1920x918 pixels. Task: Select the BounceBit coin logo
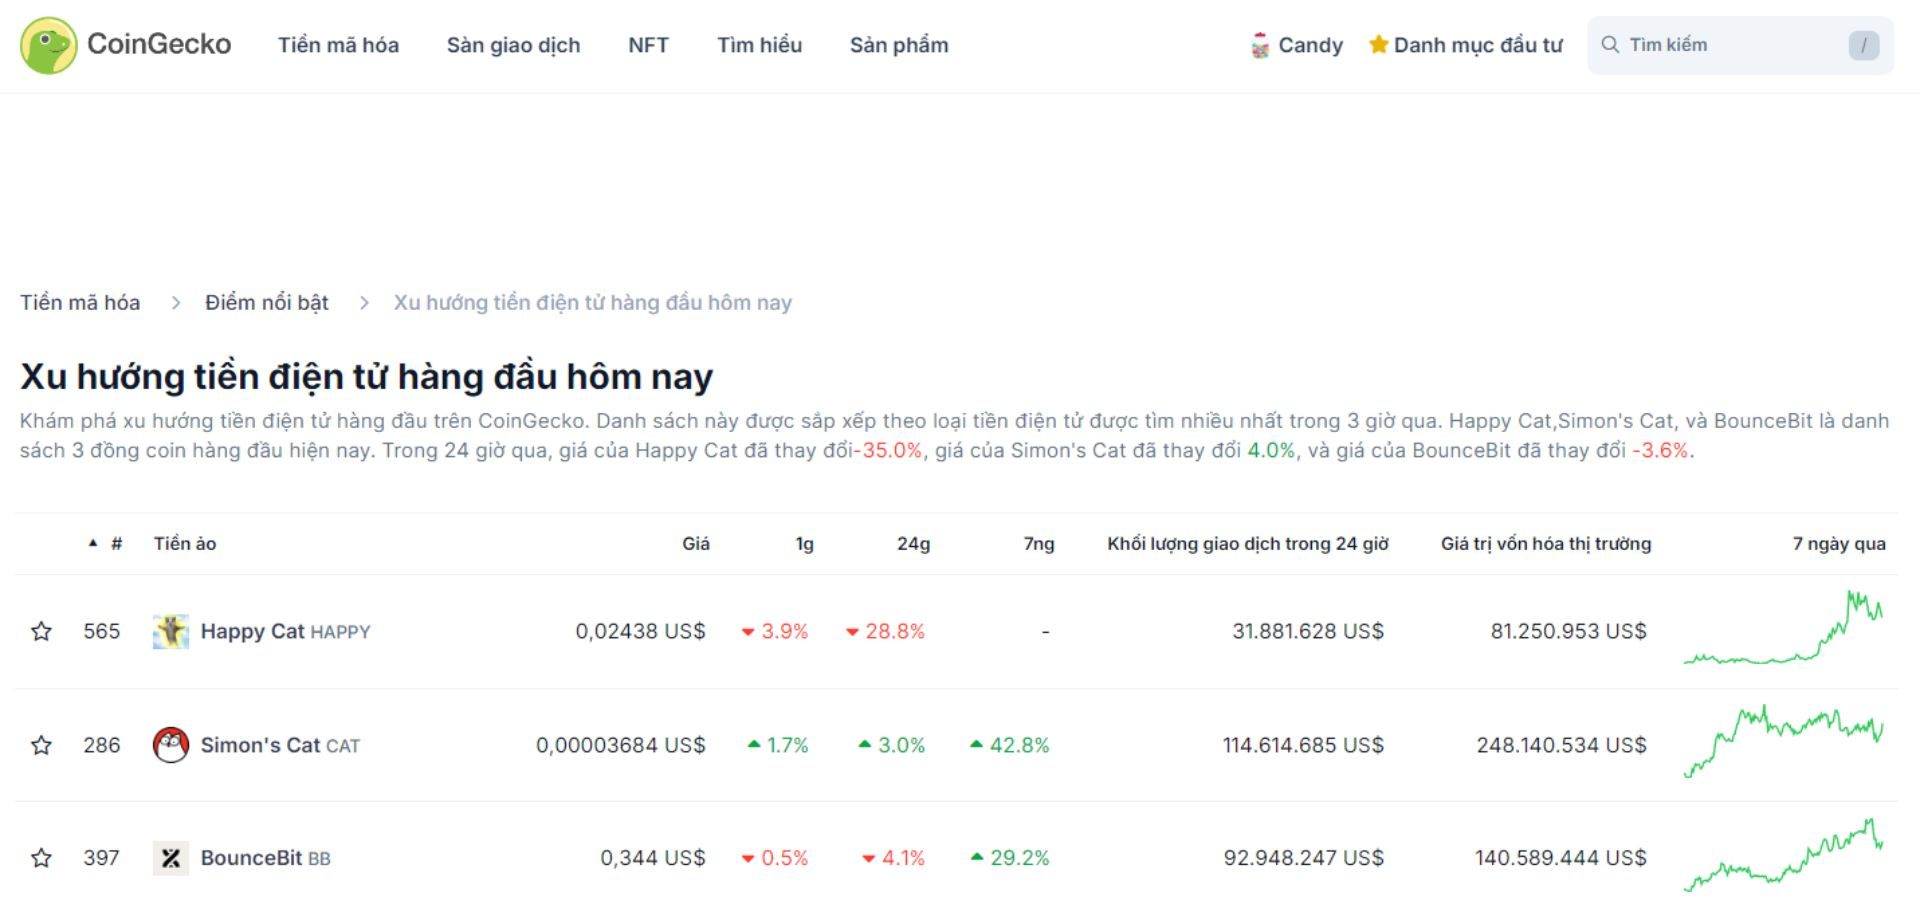172,858
